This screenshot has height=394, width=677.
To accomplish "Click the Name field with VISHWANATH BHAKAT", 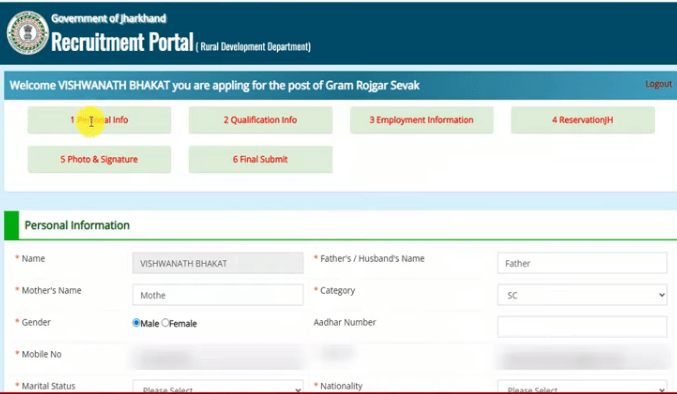I will (218, 263).
